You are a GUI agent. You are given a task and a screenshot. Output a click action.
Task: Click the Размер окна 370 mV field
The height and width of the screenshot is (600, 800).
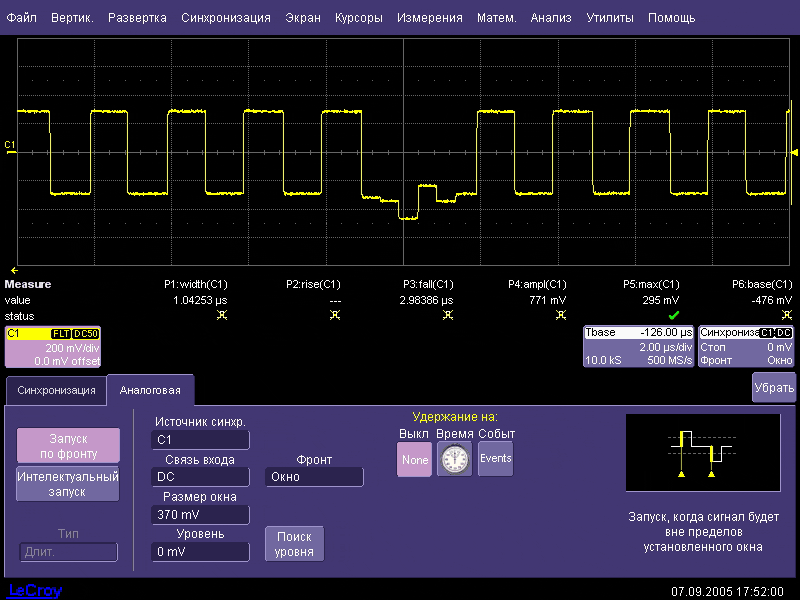[201, 515]
